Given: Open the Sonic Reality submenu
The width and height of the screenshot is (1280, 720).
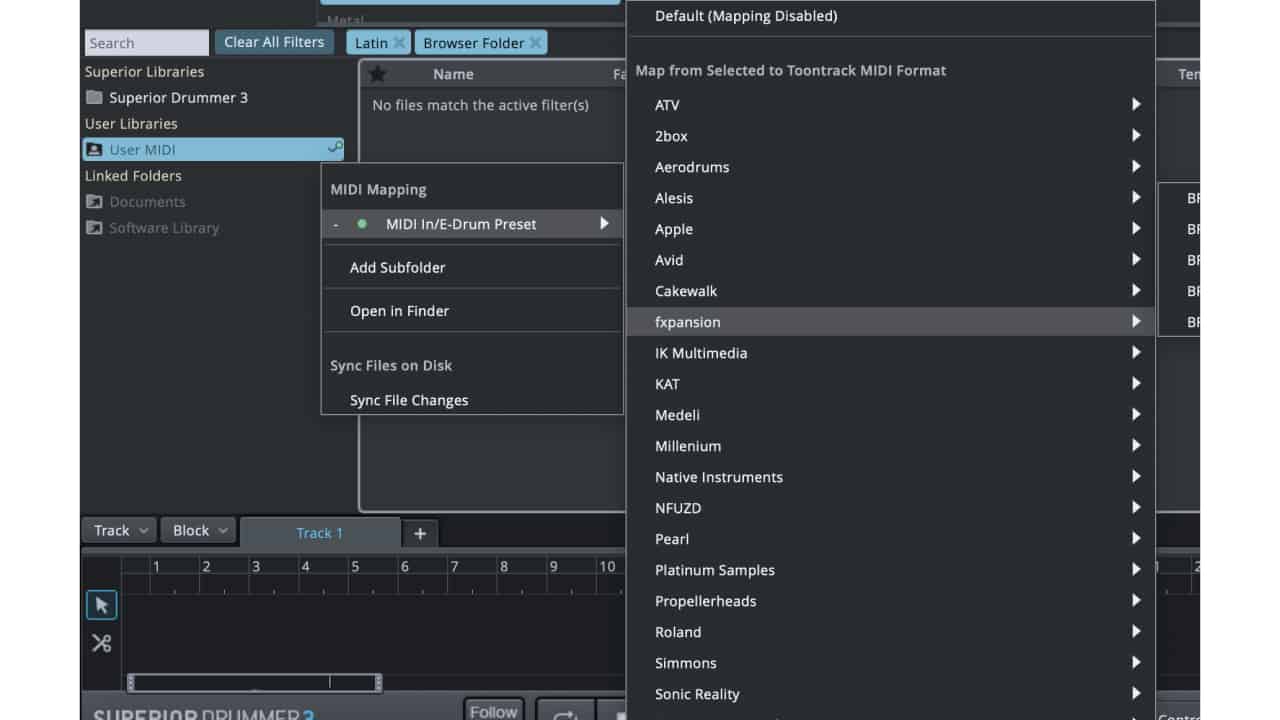Looking at the screenshot, I should (x=891, y=694).
